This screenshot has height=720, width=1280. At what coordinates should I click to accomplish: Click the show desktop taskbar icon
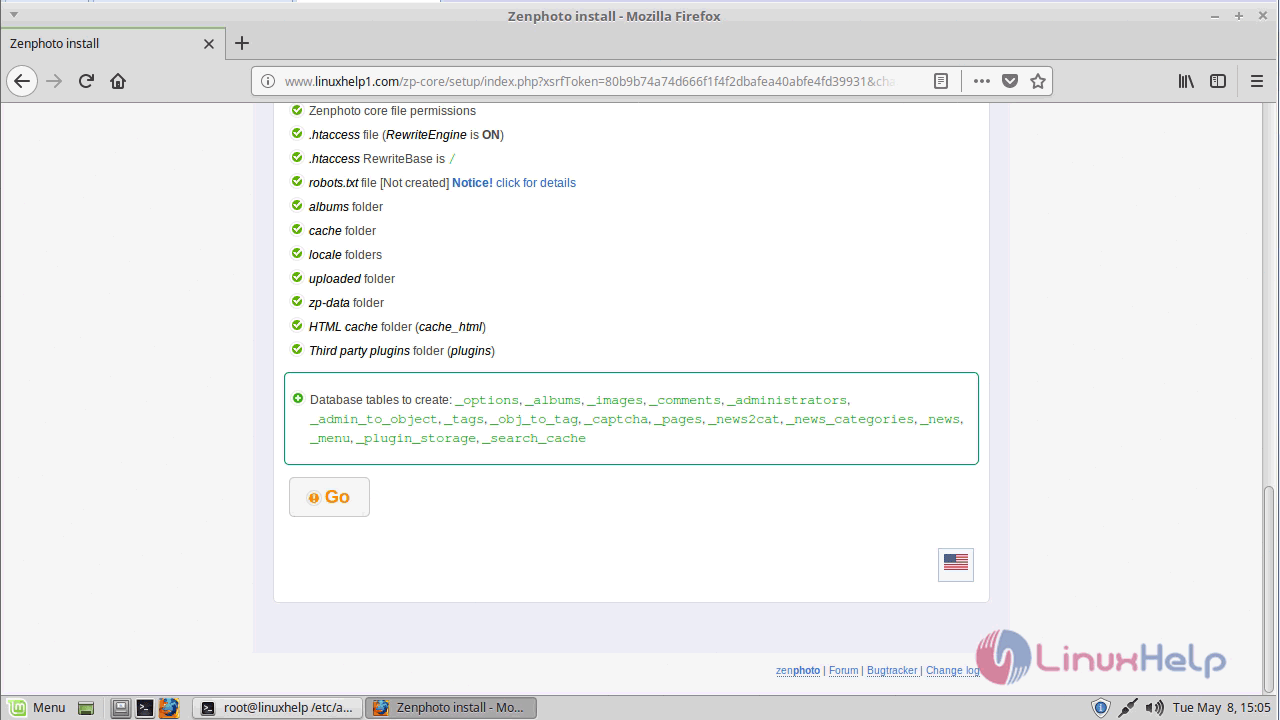86,708
